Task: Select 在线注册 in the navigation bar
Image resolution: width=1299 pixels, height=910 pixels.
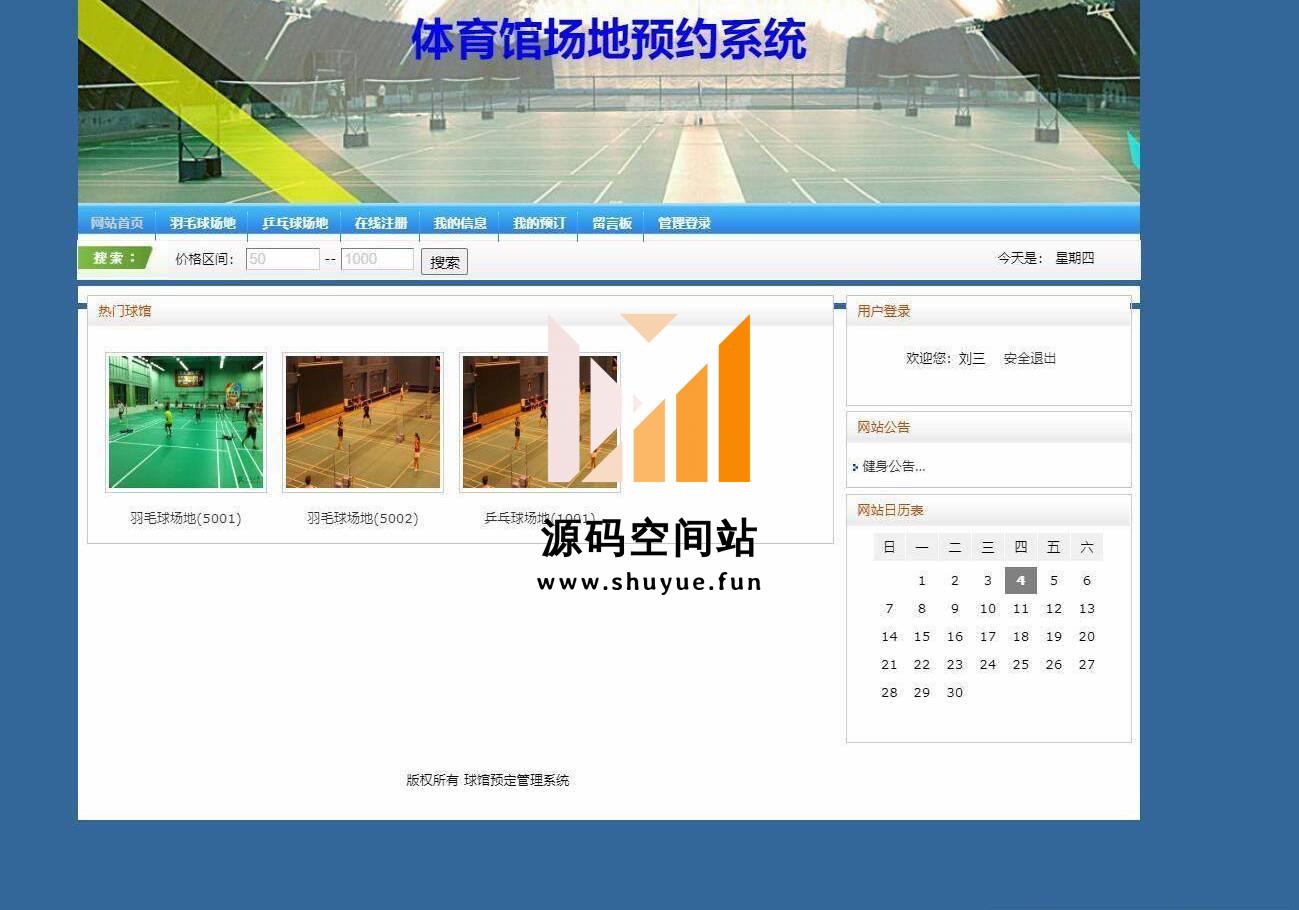Action: coord(381,223)
